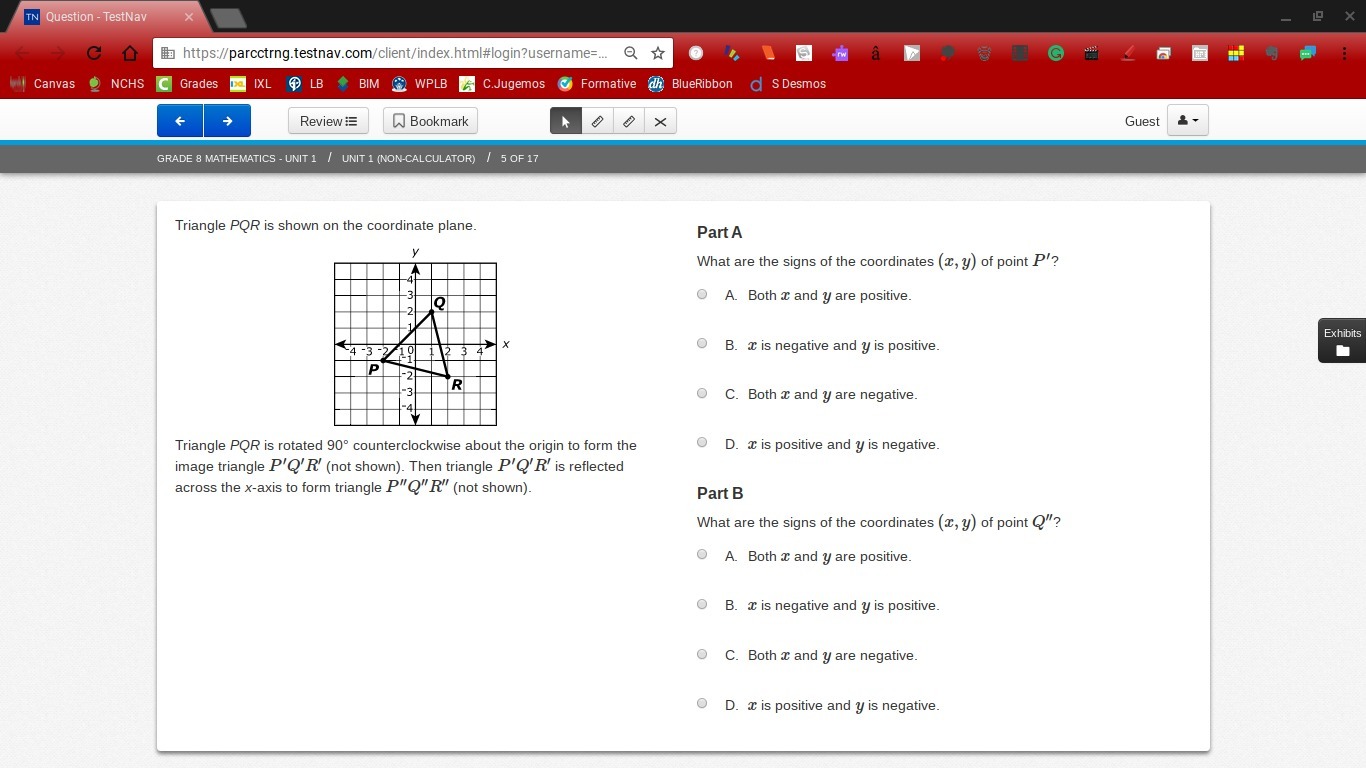This screenshot has width=1366, height=768.
Task: Advance to the next test question
Action: [227, 121]
